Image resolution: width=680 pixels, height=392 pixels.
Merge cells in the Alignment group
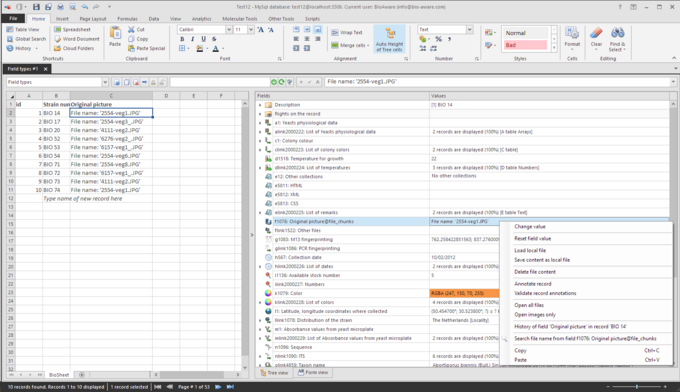tap(350, 45)
